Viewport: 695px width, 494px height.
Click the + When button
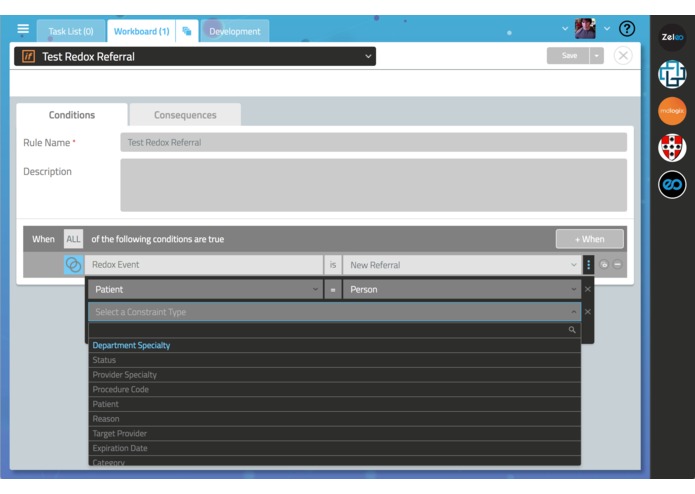click(x=590, y=239)
